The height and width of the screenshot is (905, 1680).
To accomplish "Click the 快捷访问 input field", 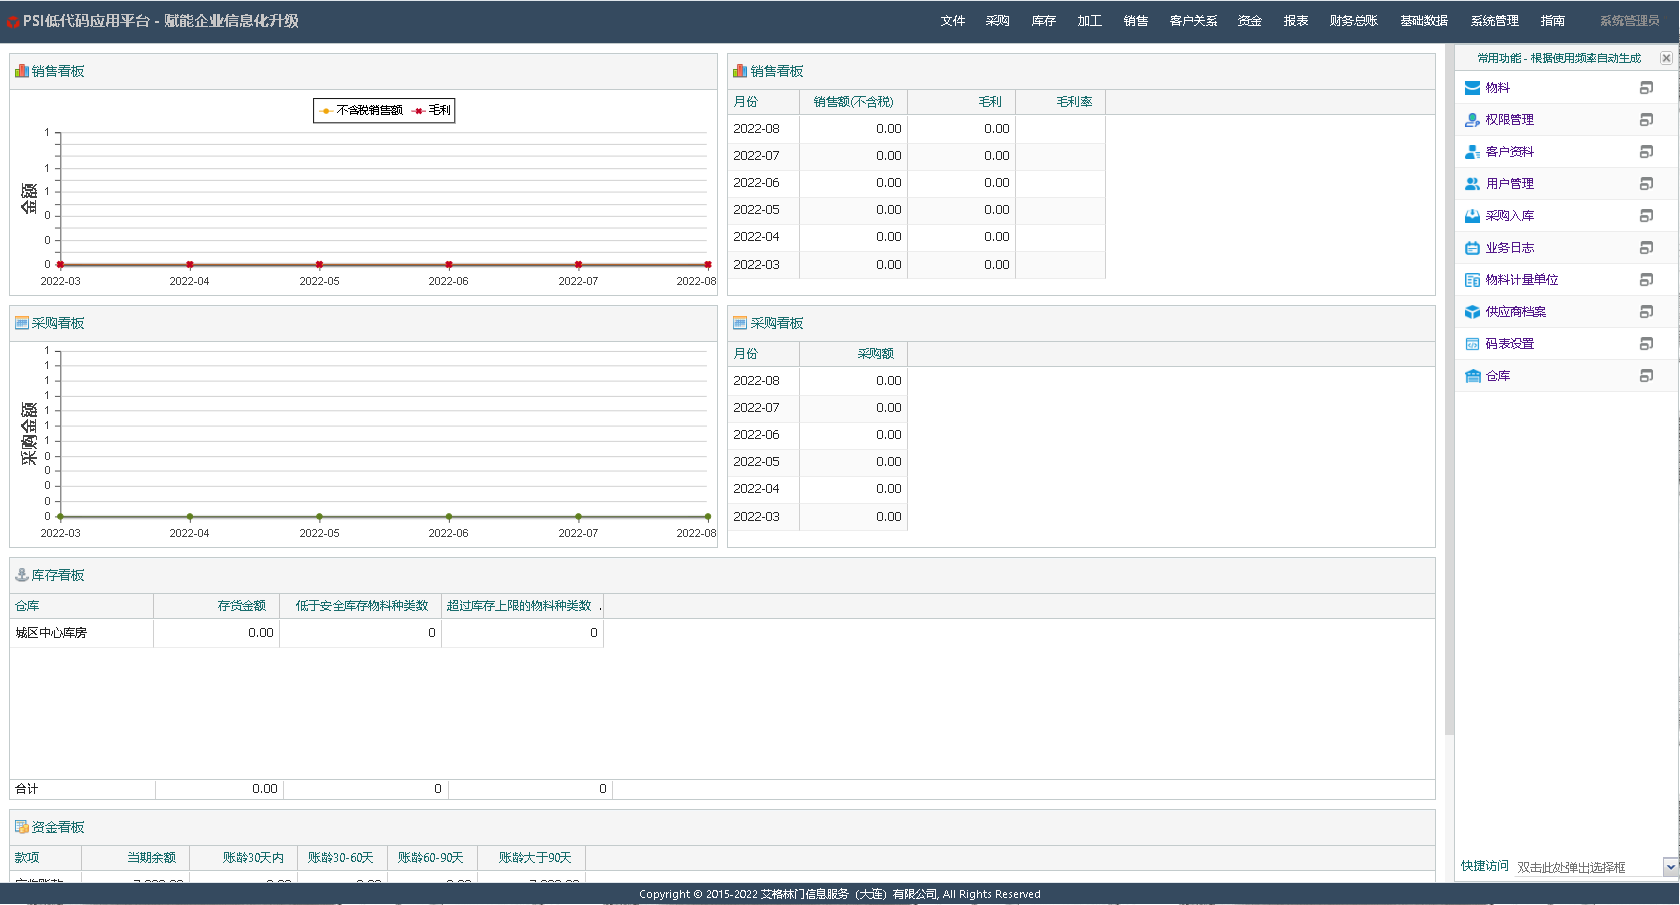I will [x=1587, y=867].
